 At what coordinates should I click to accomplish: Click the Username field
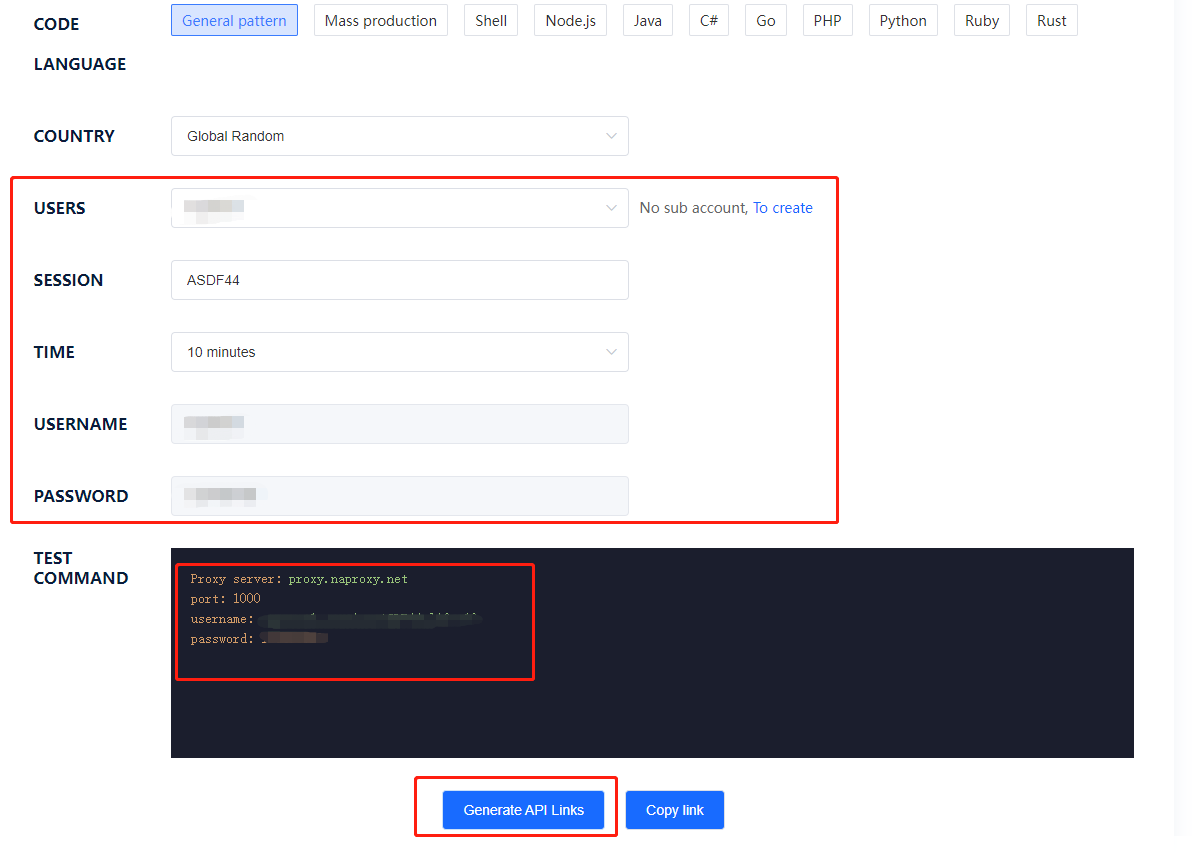(x=399, y=424)
